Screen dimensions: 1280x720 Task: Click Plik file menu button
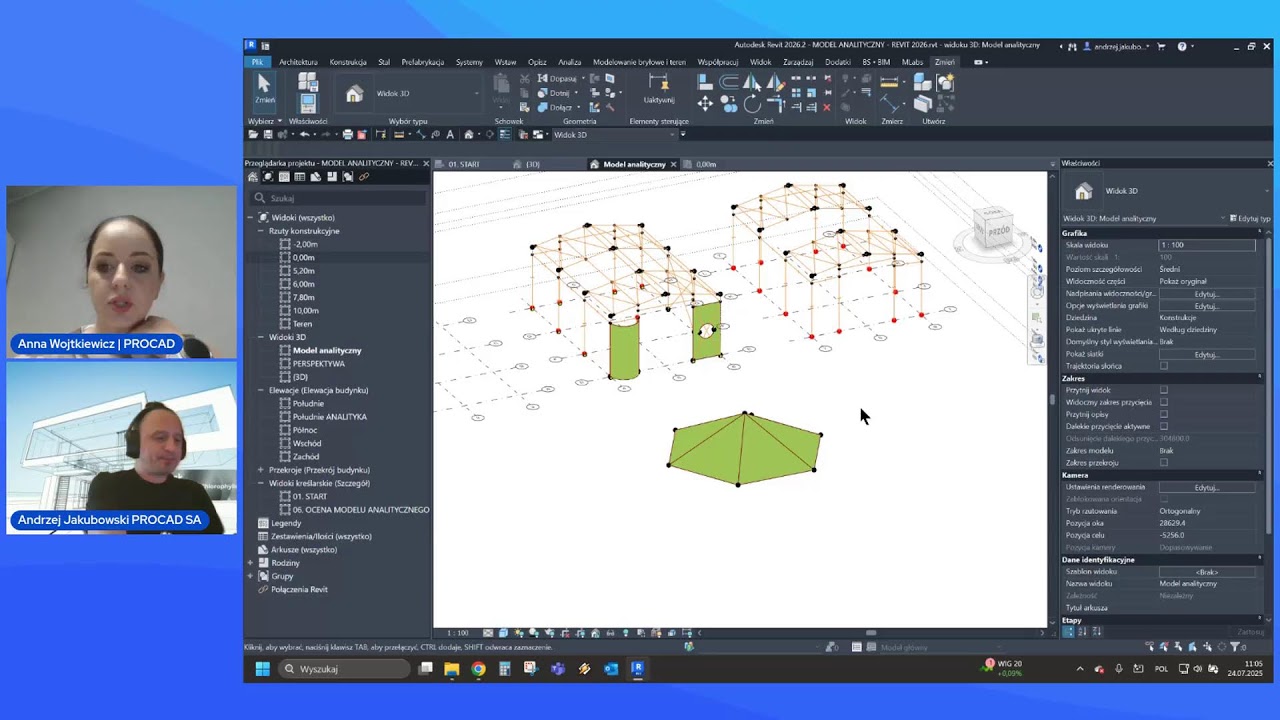tap(257, 62)
